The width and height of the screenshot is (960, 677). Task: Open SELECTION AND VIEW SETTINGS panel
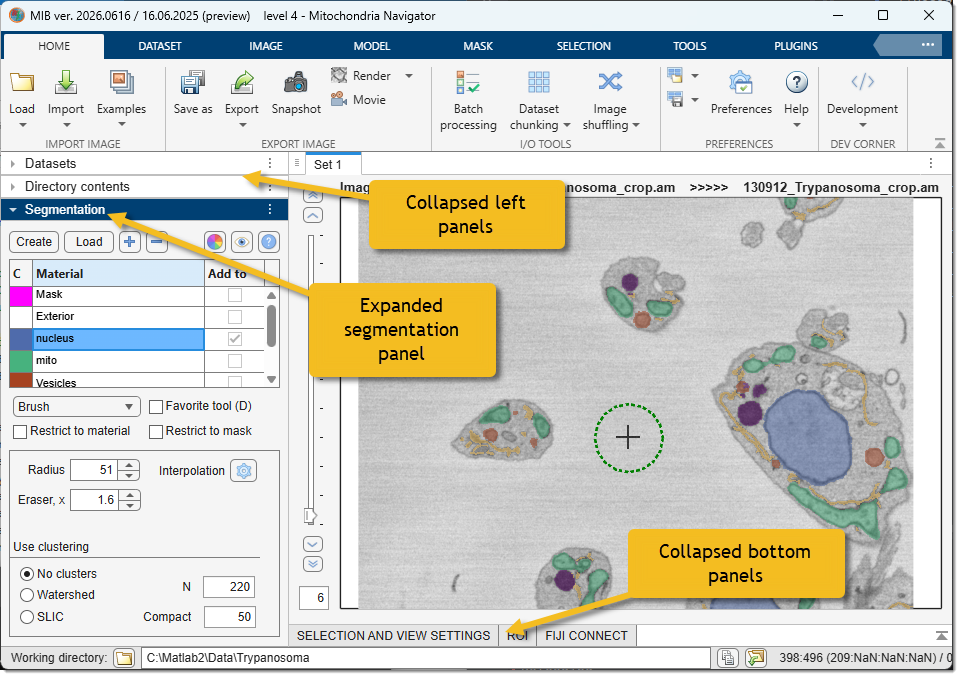click(x=393, y=636)
